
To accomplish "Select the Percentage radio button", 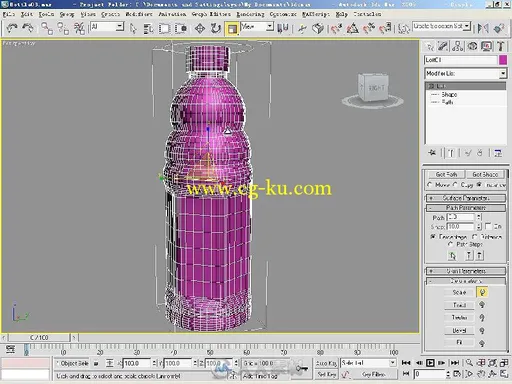I will point(433,237).
